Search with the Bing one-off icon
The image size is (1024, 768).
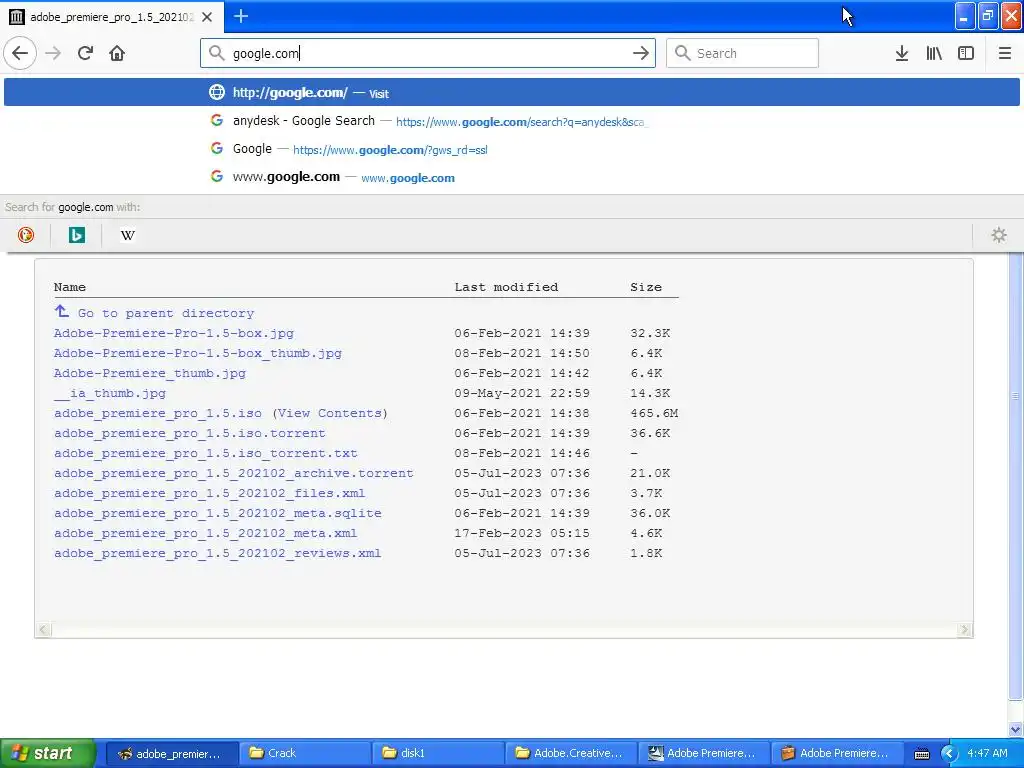click(76, 235)
